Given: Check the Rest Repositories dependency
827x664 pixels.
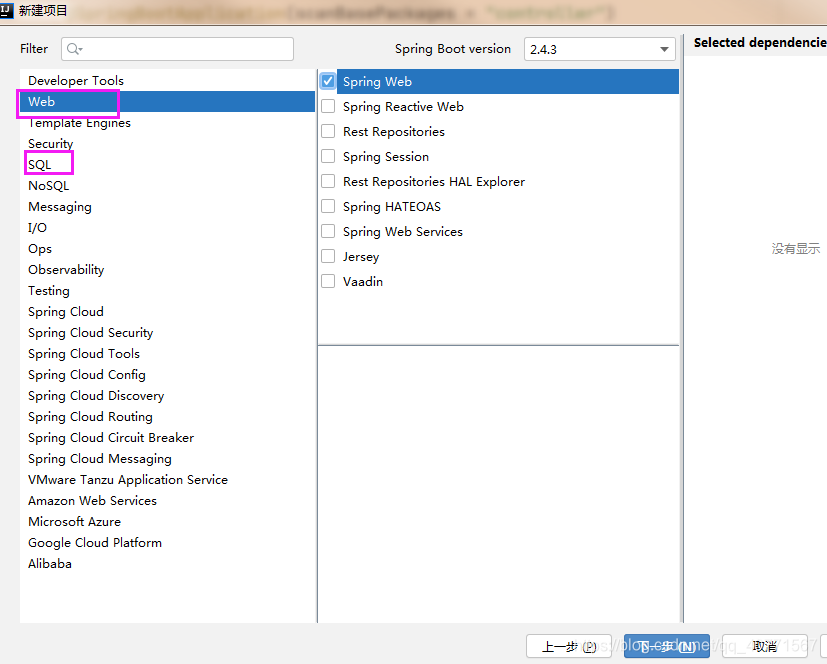Looking at the screenshot, I should pyautogui.click(x=327, y=131).
